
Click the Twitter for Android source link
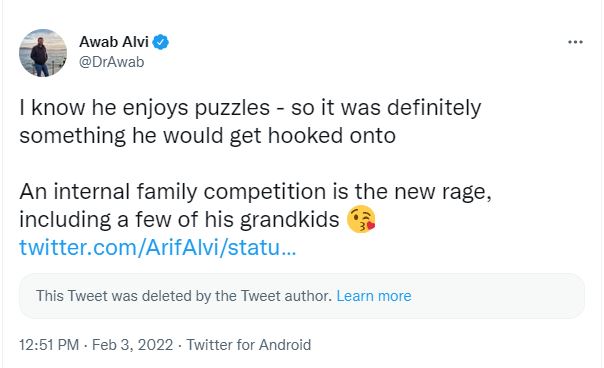[249, 344]
